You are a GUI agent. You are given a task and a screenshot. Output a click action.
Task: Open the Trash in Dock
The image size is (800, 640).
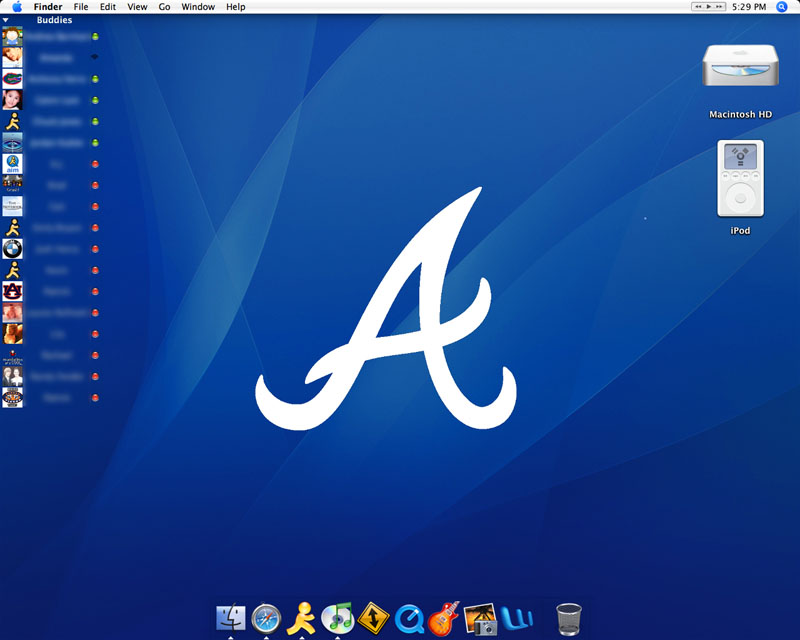[x=568, y=619]
